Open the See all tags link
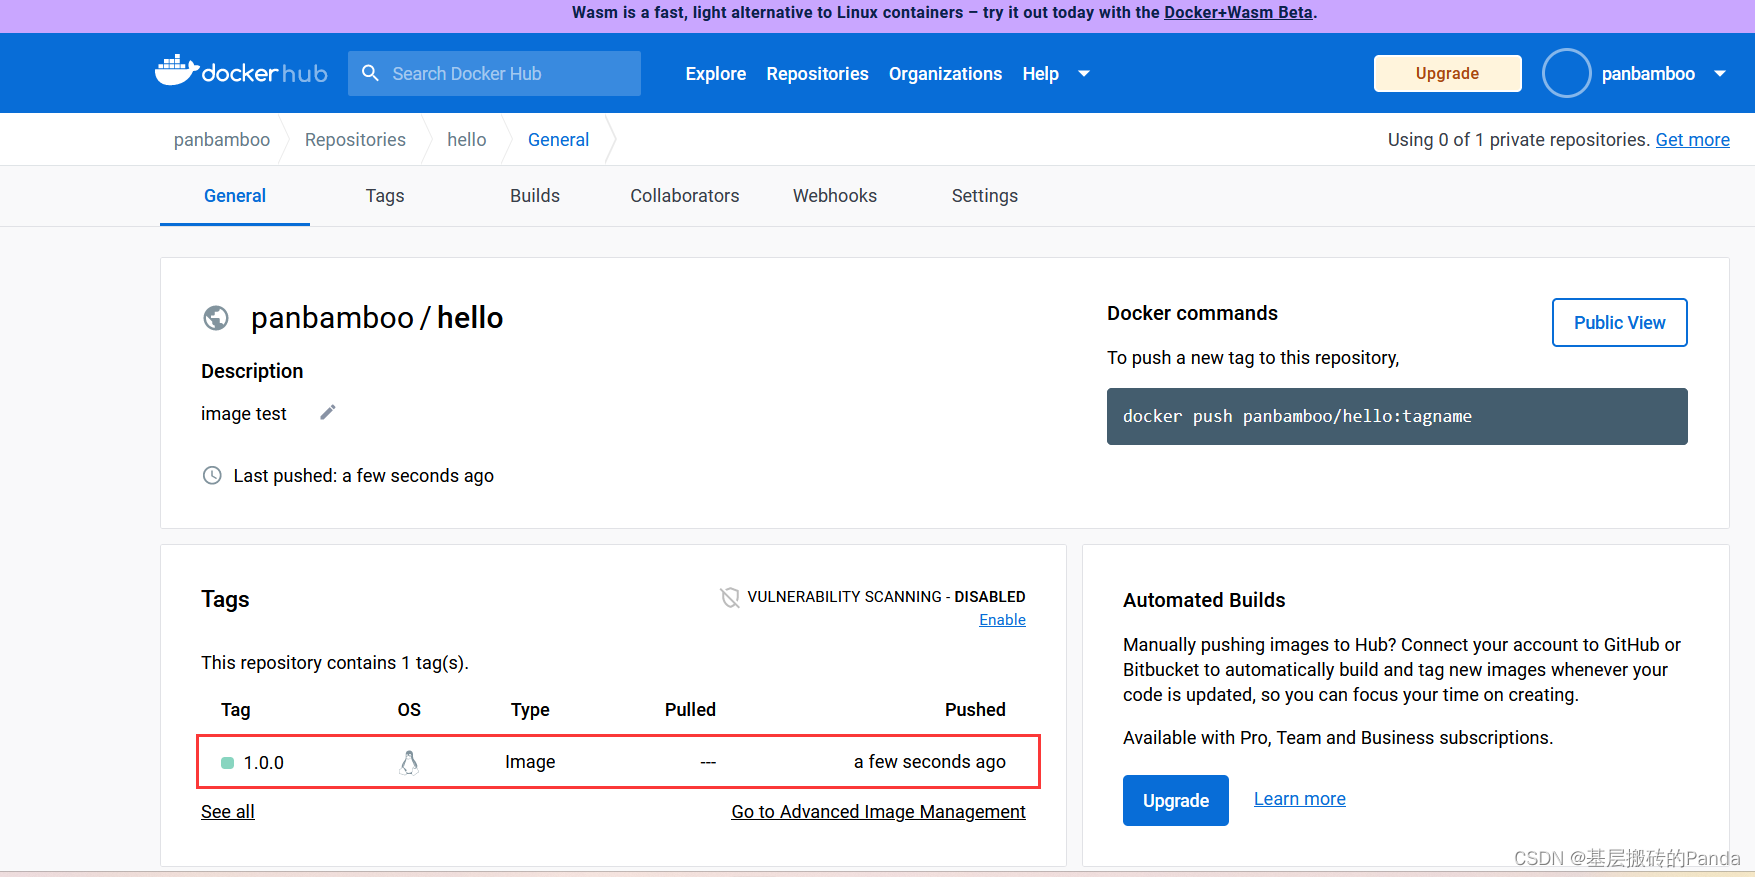The height and width of the screenshot is (877, 1755). click(x=228, y=812)
